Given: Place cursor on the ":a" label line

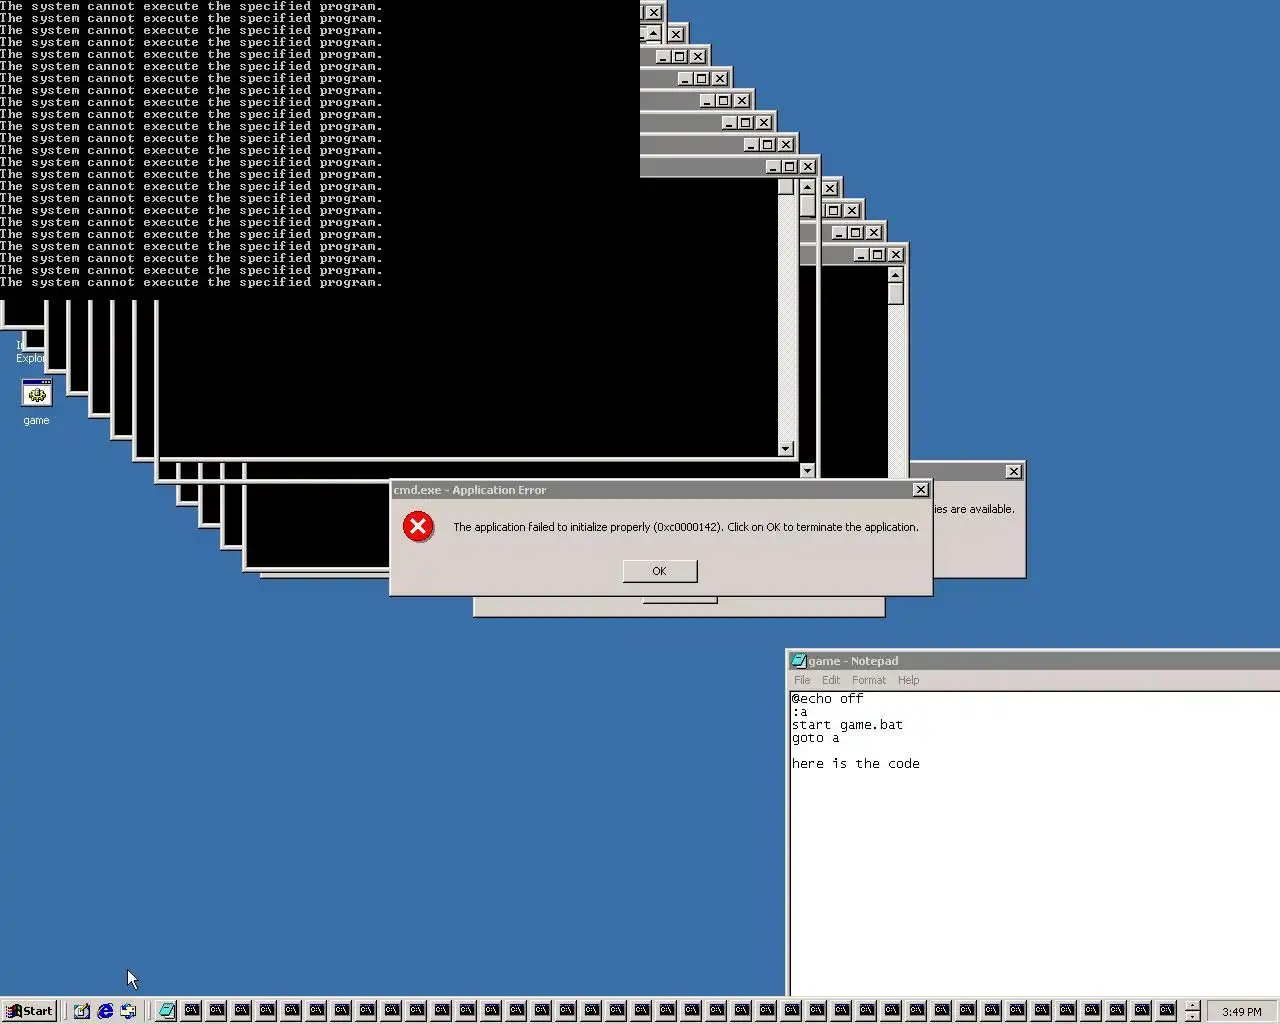Looking at the screenshot, I should tap(799, 712).
